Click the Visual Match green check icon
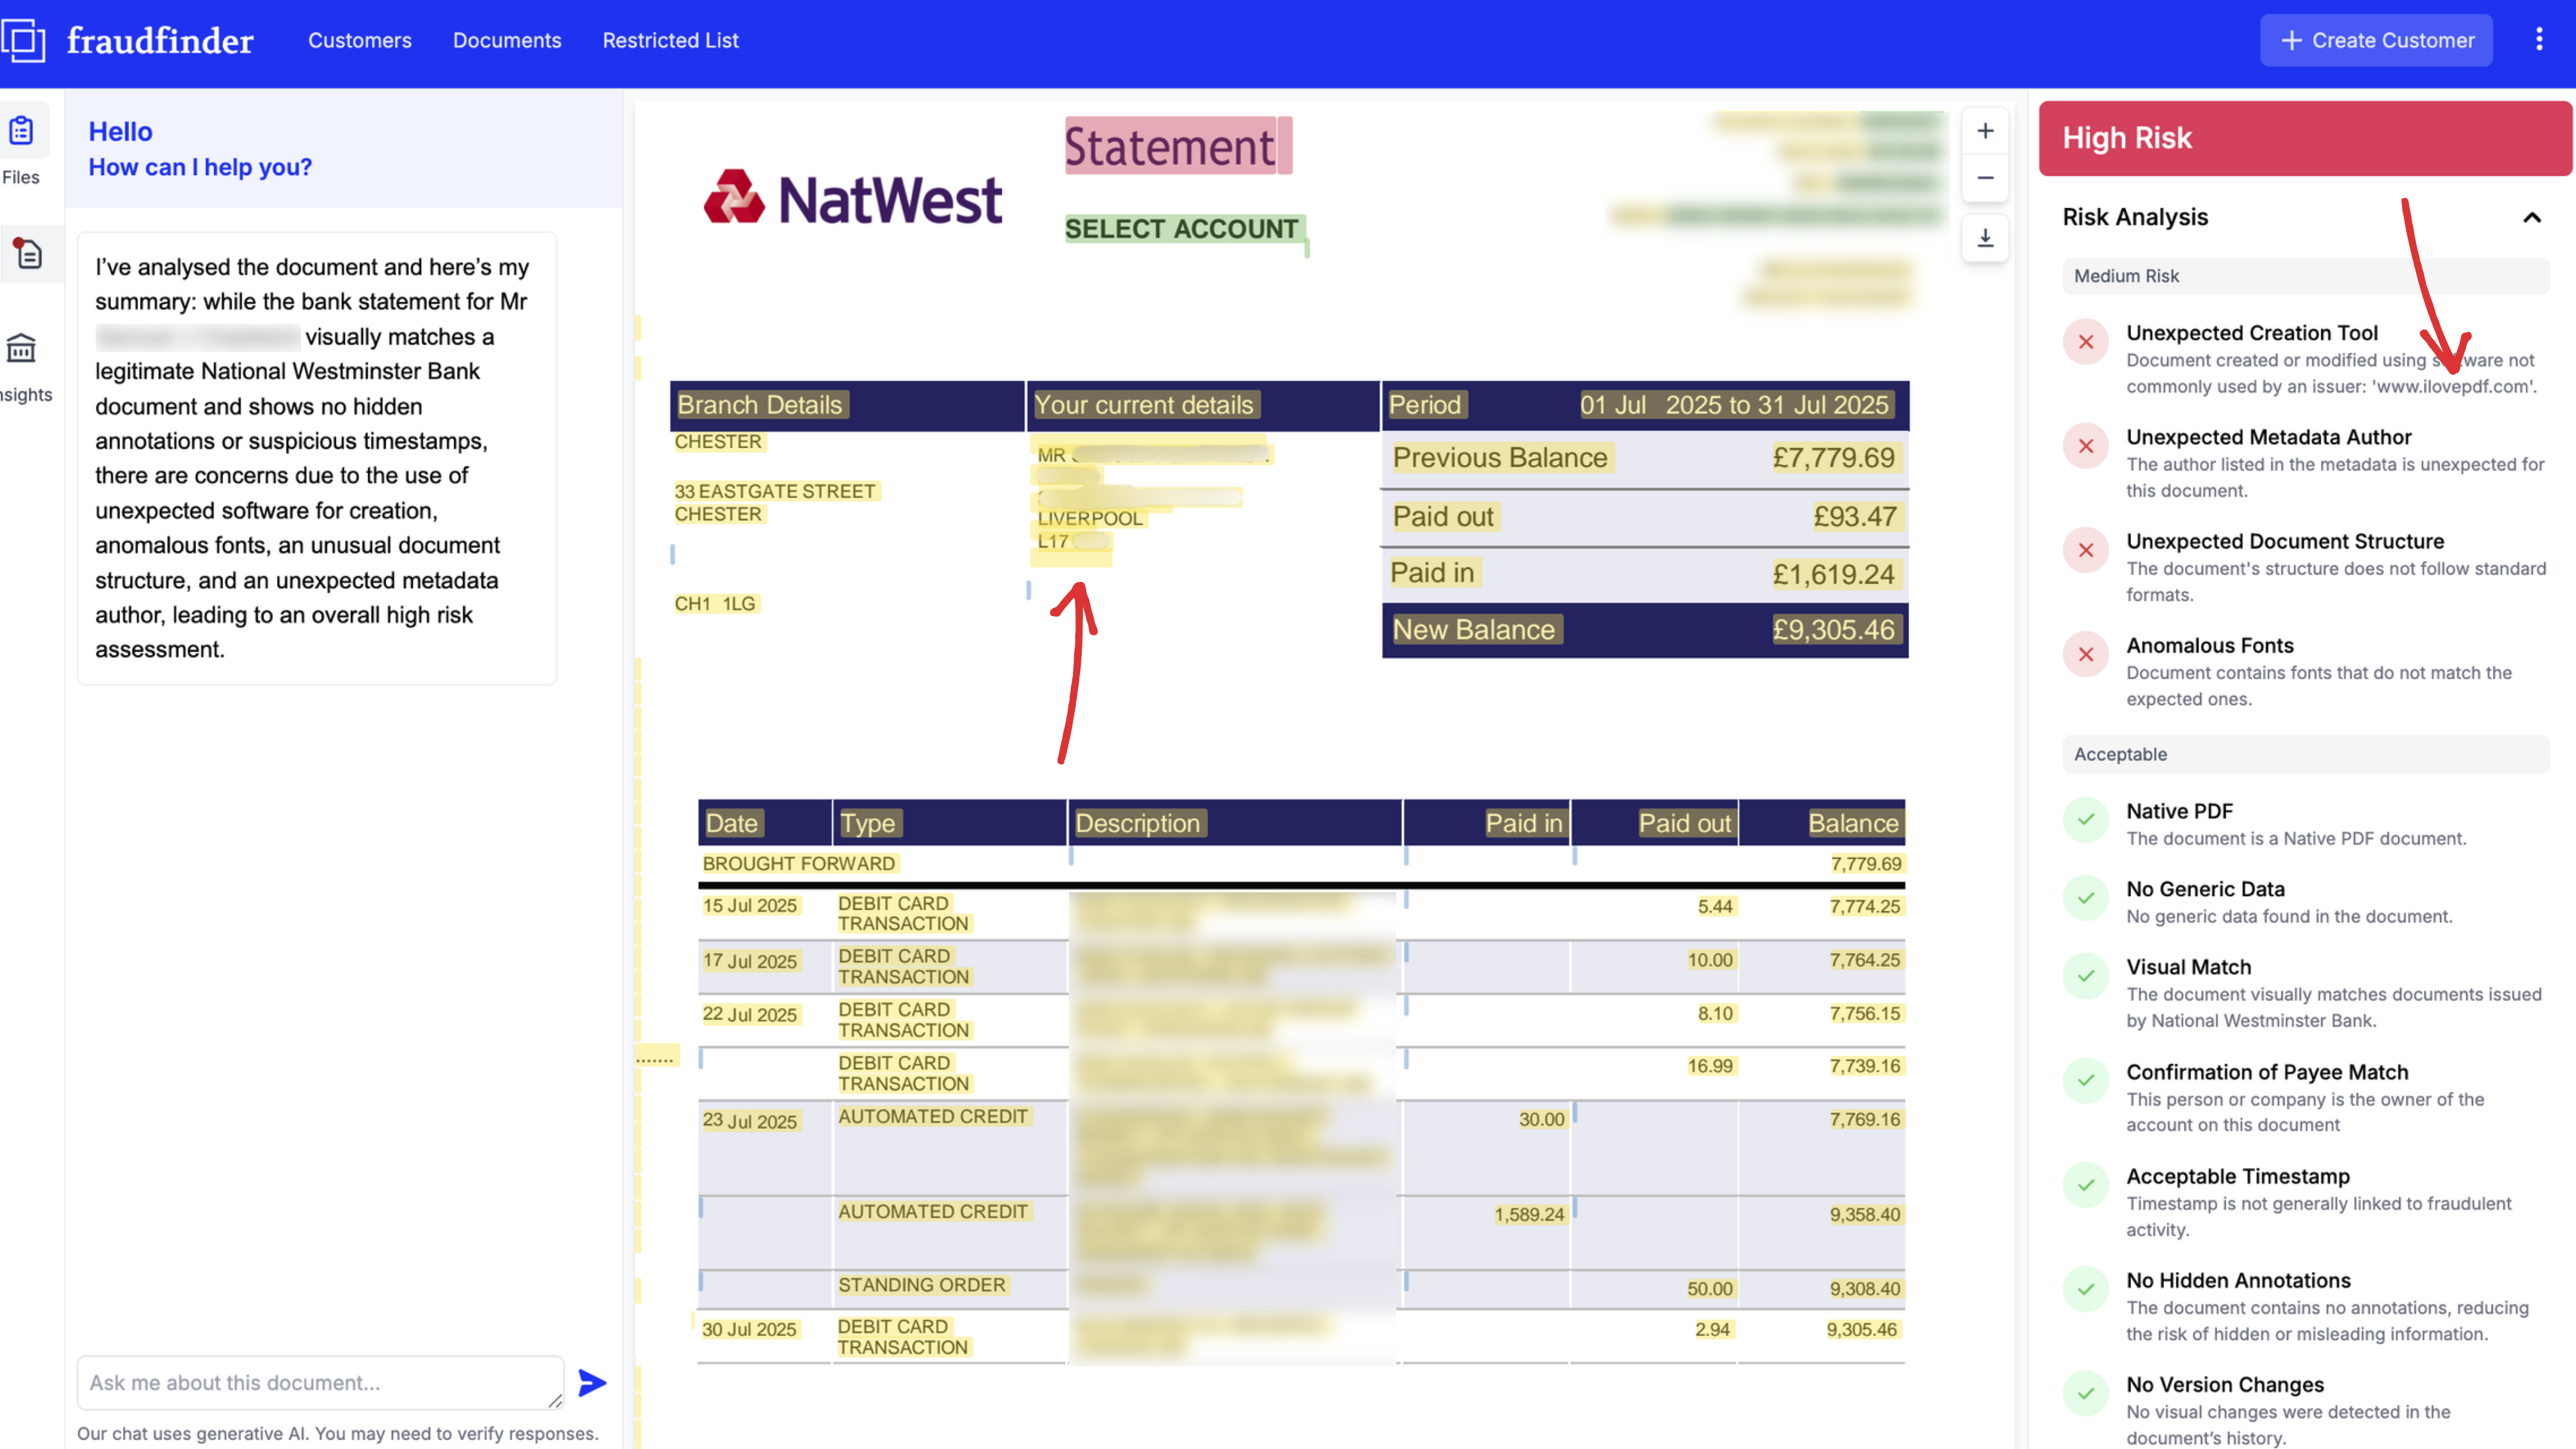This screenshot has height=1449, width=2576. [2086, 976]
